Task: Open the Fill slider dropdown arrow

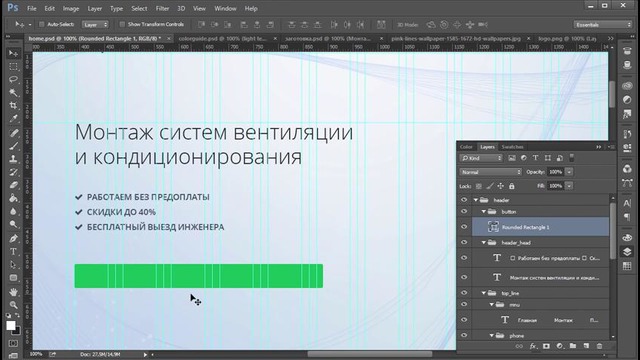Action: point(569,186)
